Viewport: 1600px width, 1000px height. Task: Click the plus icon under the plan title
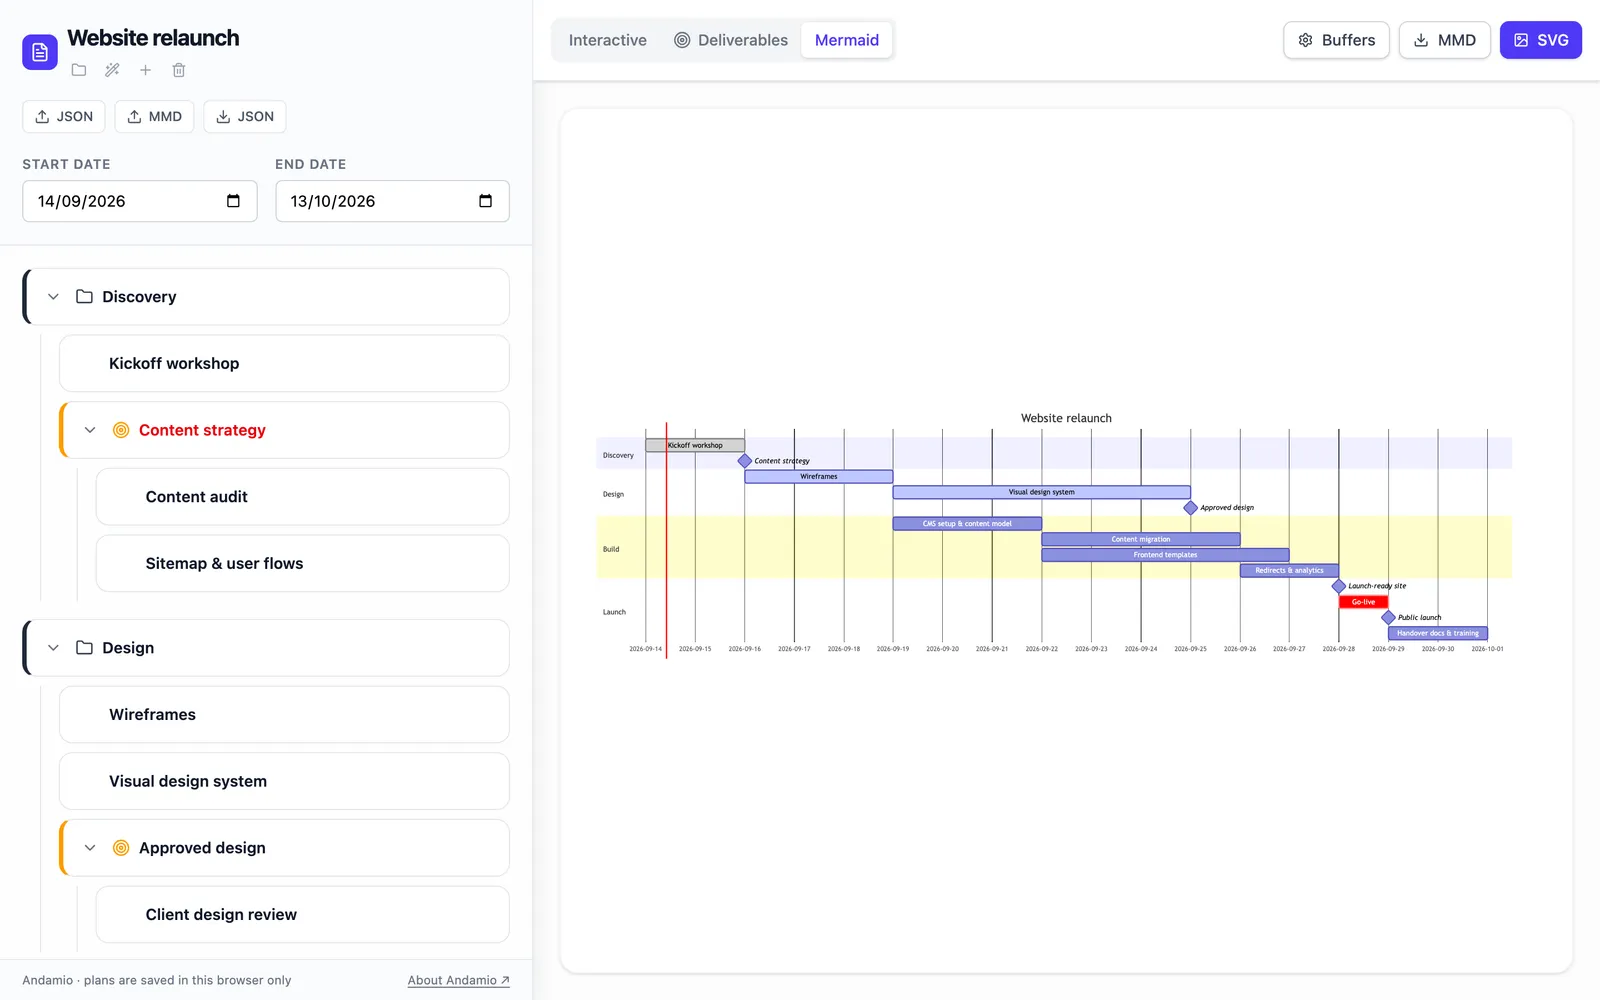pyautogui.click(x=145, y=70)
